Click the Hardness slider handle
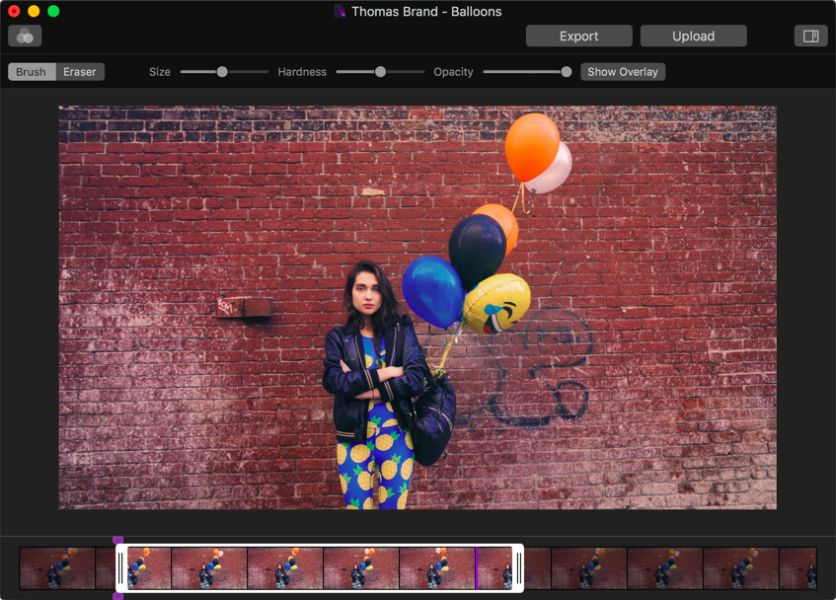Viewport: 836px width, 600px height. point(380,72)
